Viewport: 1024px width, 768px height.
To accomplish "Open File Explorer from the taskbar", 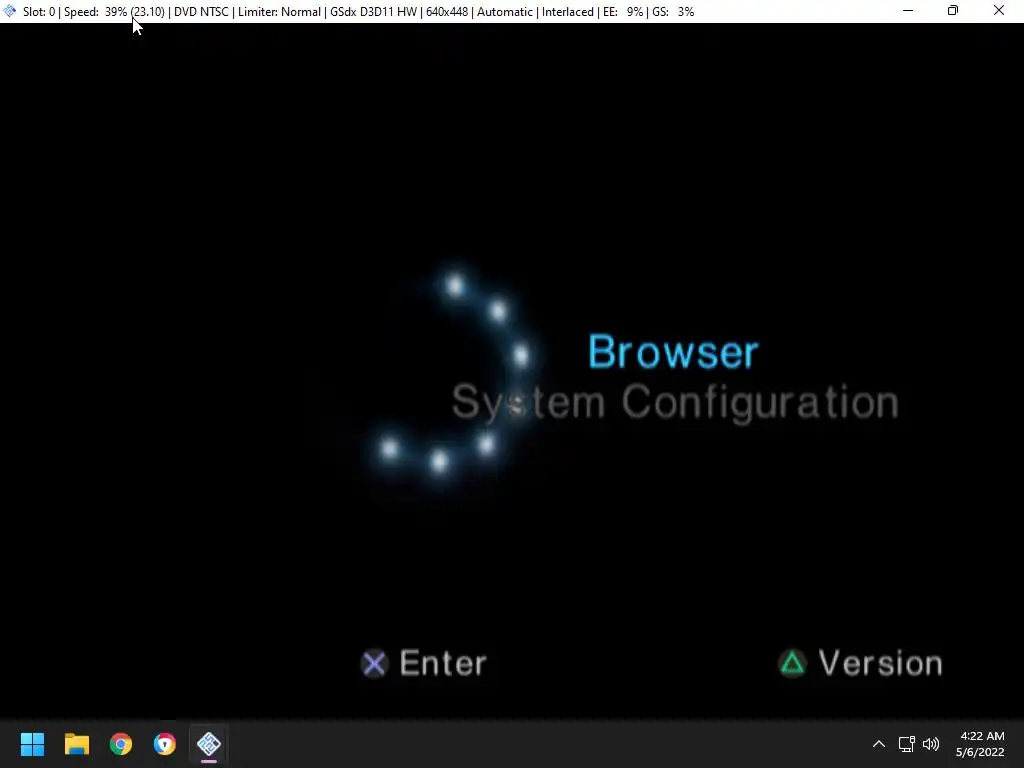I will coord(76,744).
